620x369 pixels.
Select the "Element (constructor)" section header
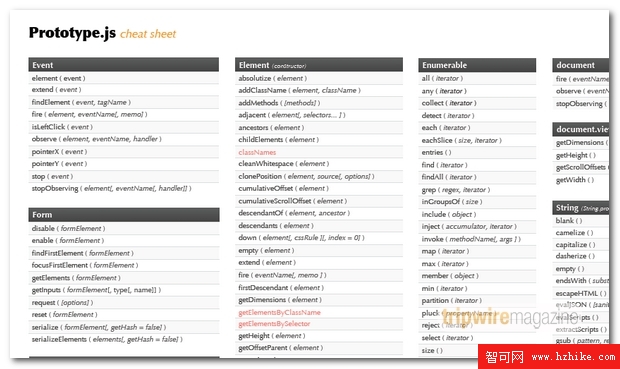click(319, 65)
